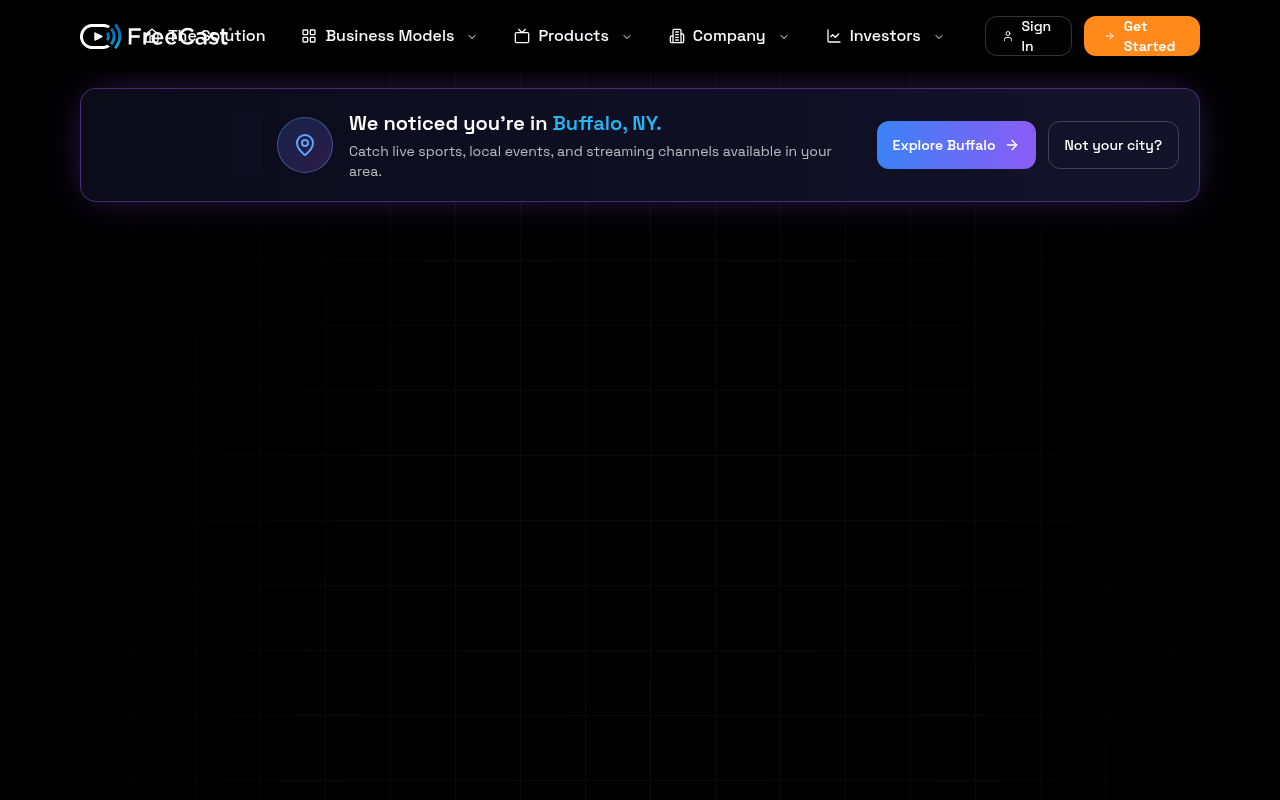Image resolution: width=1280 pixels, height=800 pixels.
Task: Open the Company menu
Action: pos(729,36)
